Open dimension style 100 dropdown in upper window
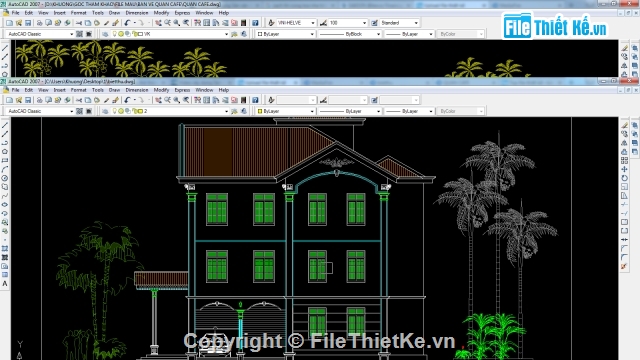Screen dimensions: 640x360 pos(364,23)
